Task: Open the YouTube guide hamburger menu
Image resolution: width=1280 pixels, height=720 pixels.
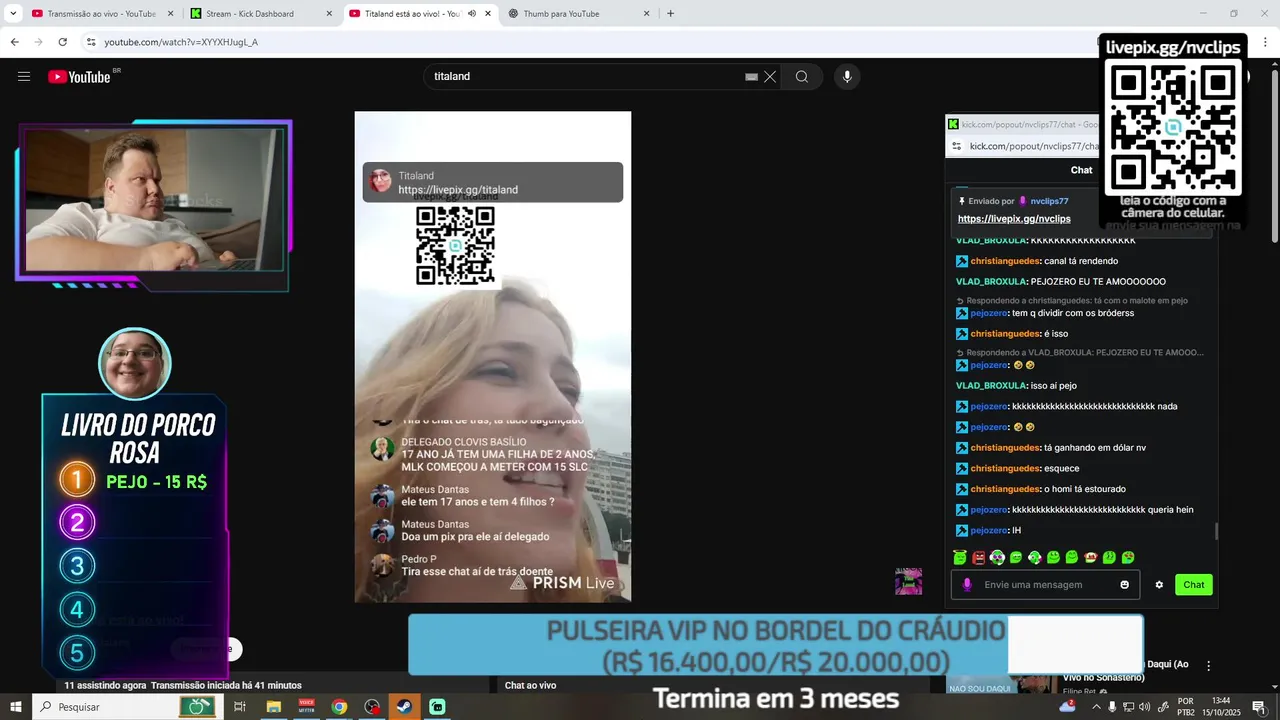Action: (x=24, y=77)
